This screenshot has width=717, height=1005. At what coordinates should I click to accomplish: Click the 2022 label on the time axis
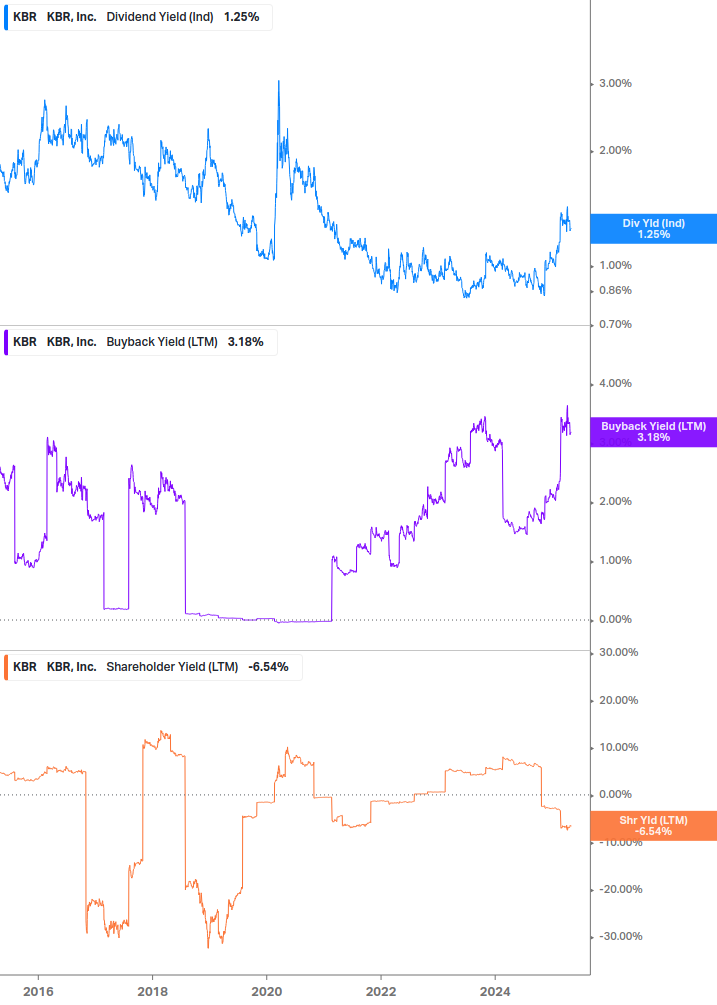381,992
